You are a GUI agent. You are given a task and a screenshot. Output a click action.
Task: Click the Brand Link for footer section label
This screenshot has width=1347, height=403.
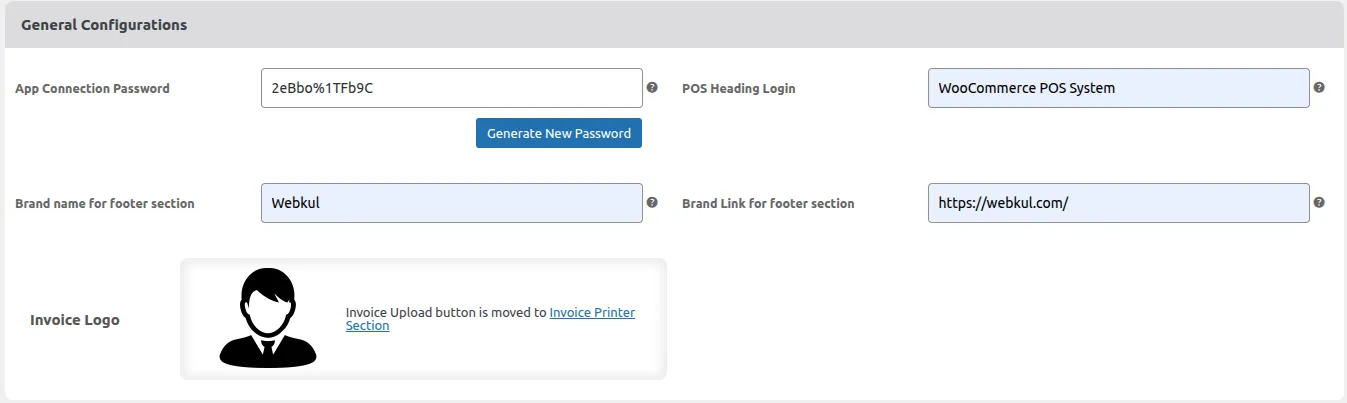click(768, 204)
